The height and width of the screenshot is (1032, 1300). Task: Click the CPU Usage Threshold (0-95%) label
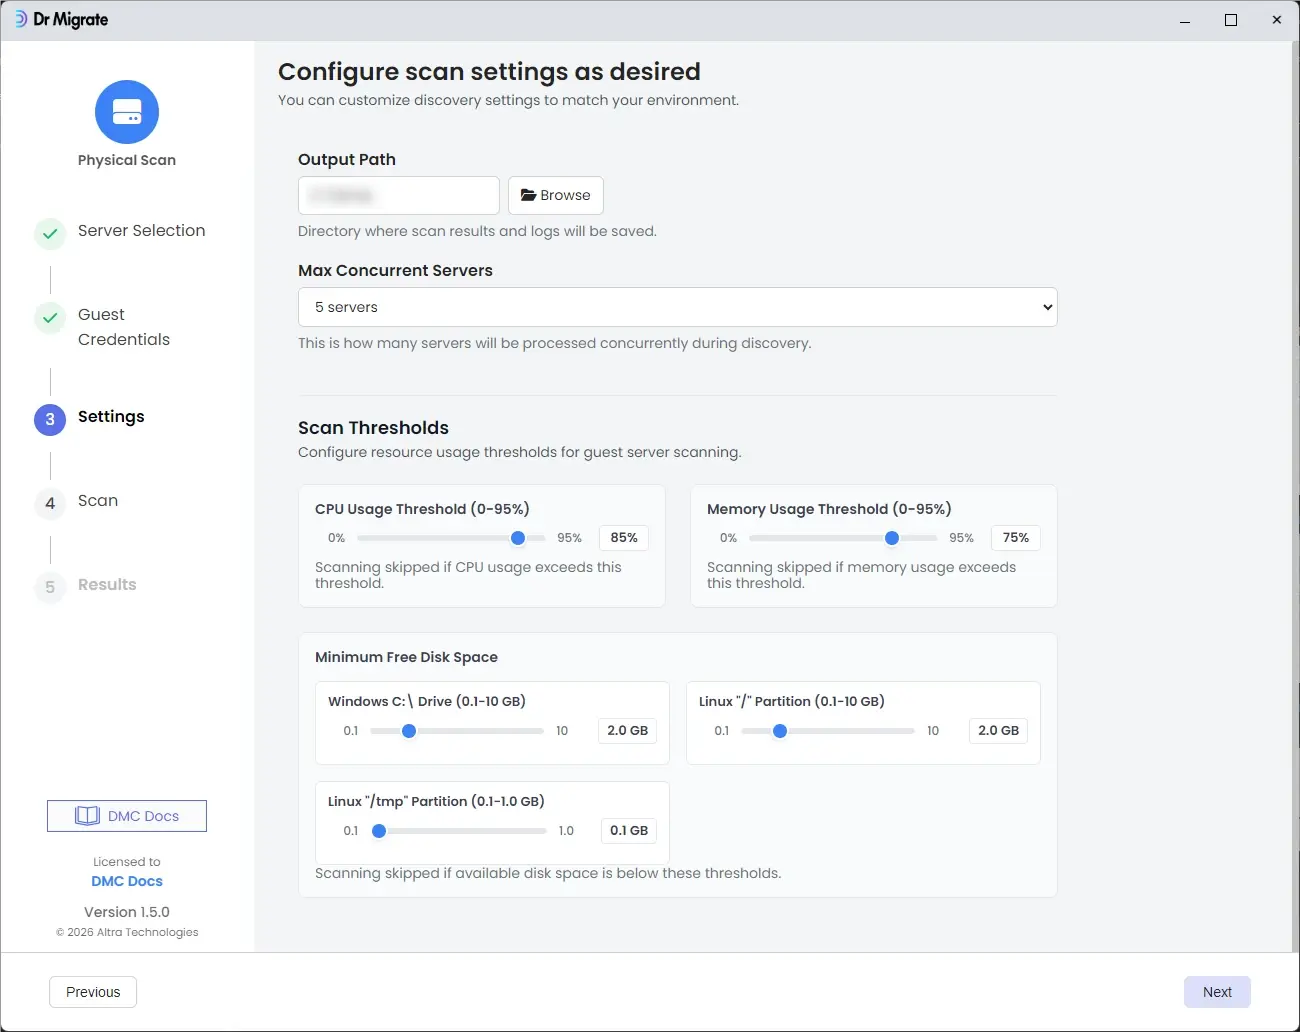tap(422, 509)
